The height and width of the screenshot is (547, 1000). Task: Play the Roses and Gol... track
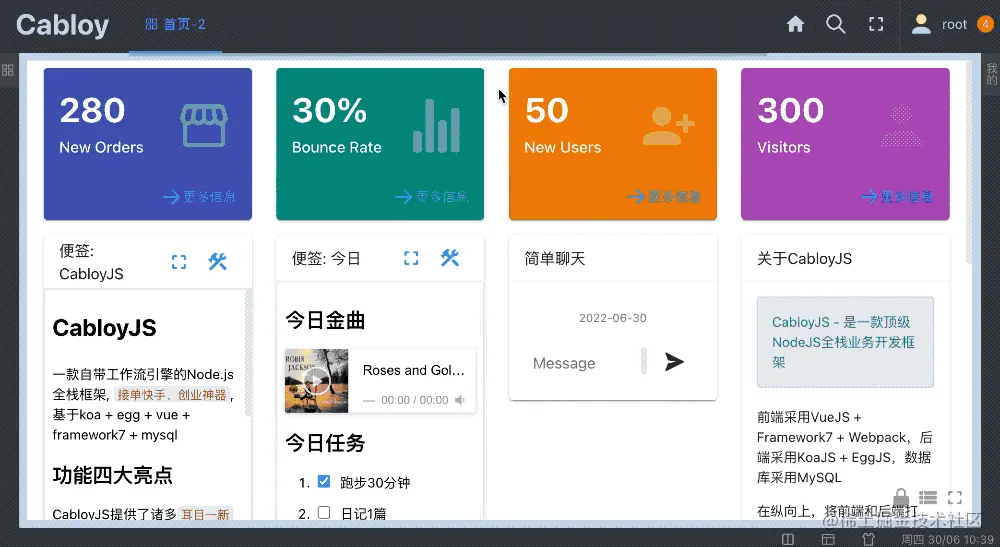coord(316,381)
